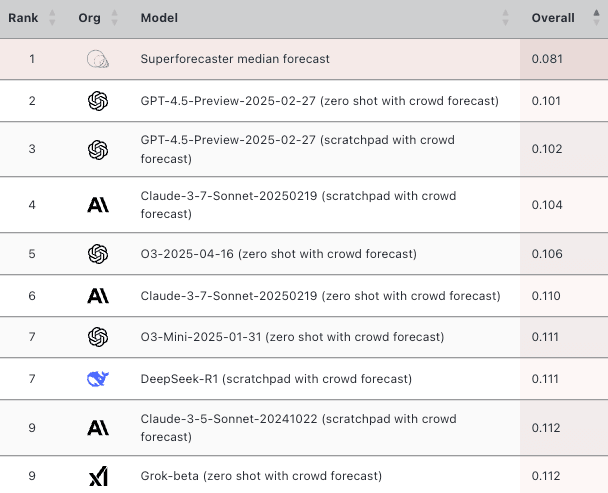Click the DeepSeek whale logo
The width and height of the screenshot is (608, 493).
click(x=97, y=379)
